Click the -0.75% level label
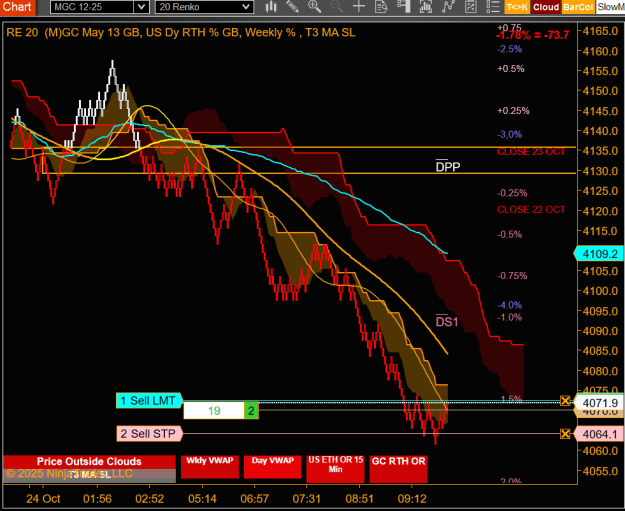Viewport: 625px width, 511px height. (x=512, y=276)
